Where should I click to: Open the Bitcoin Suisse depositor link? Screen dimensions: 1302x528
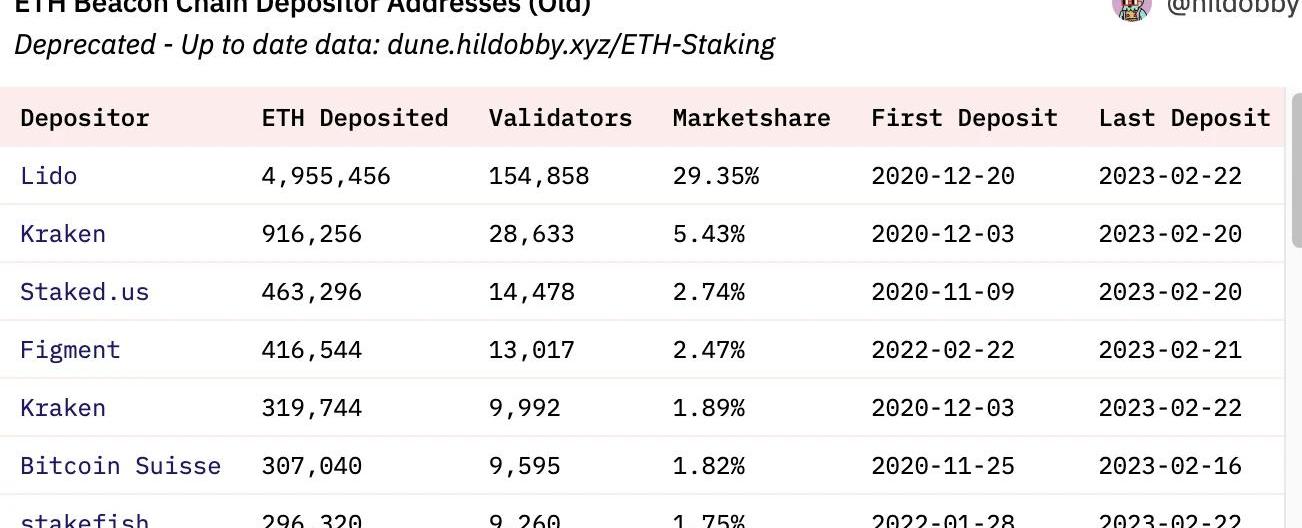tap(120, 466)
